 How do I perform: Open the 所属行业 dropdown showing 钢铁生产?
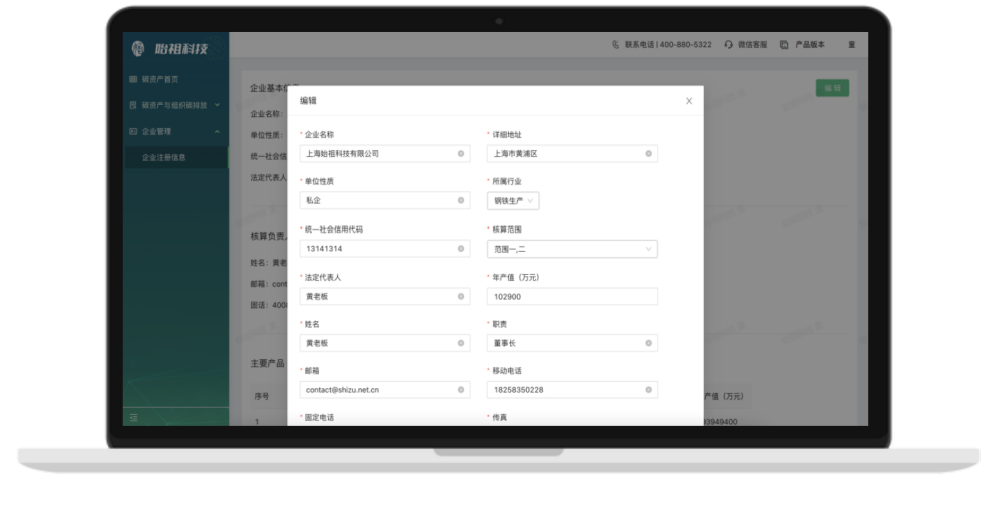pyautogui.click(x=513, y=201)
